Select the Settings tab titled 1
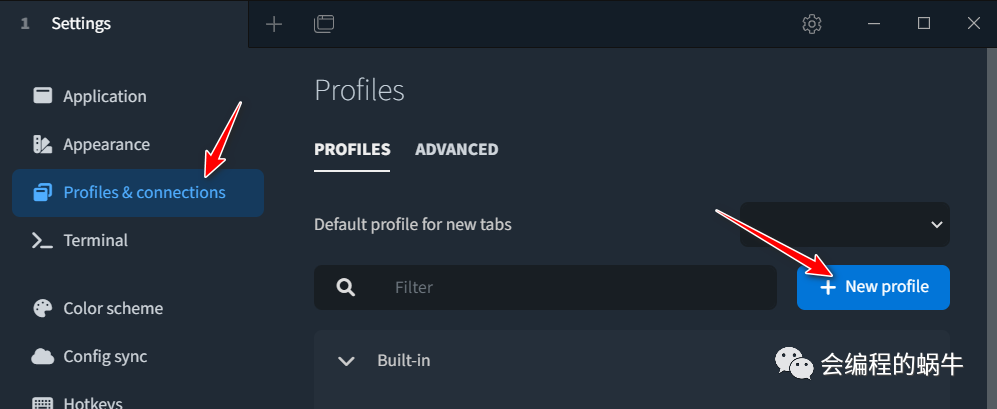997x409 pixels. click(124, 24)
